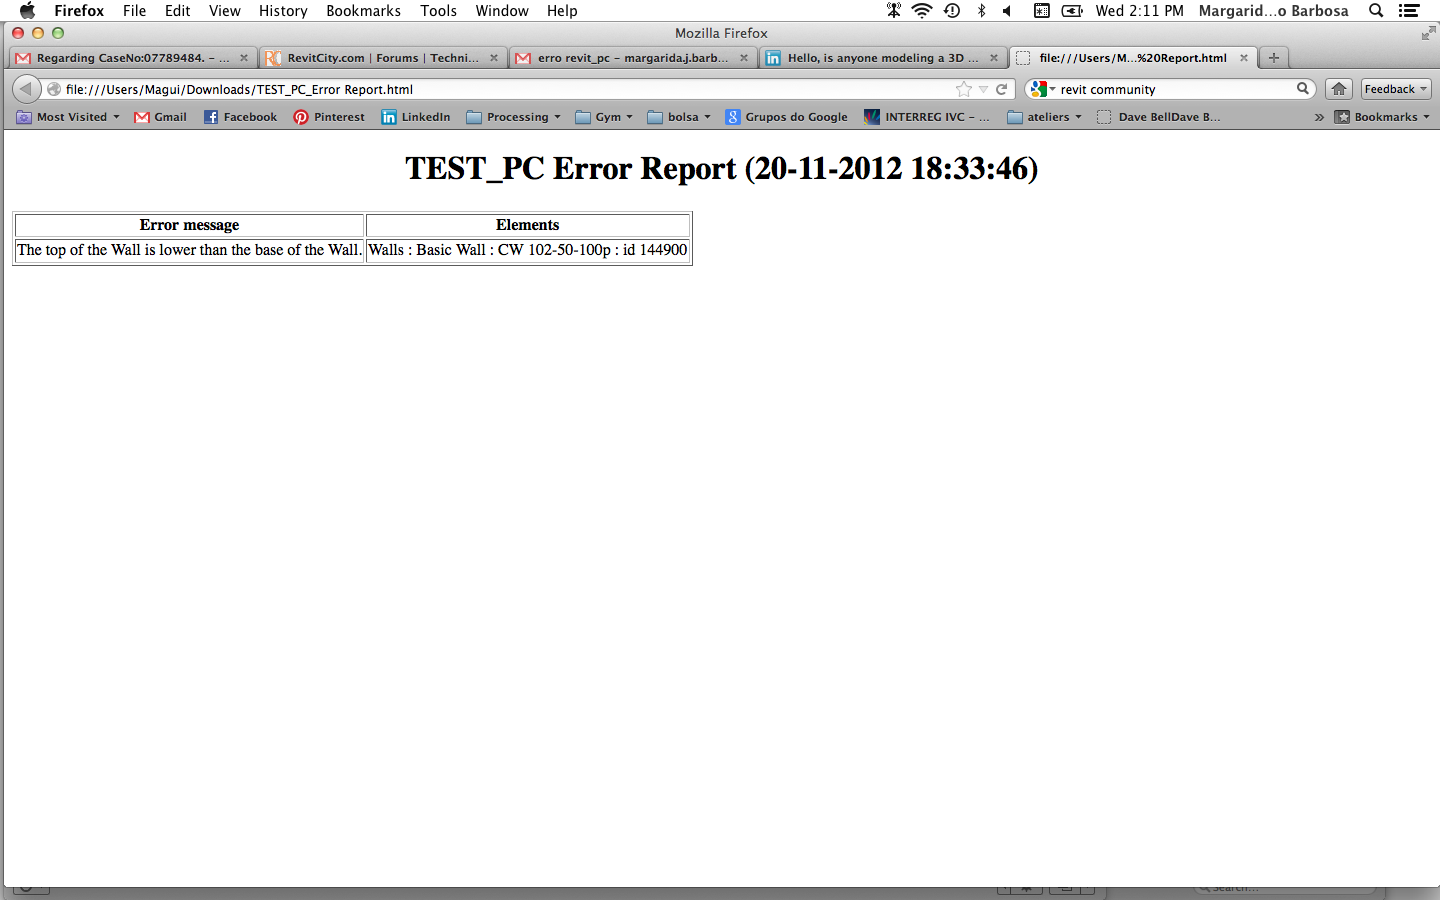Open the Grupos do Google bookmark
Screen dimensions: 1440x900
click(x=786, y=117)
